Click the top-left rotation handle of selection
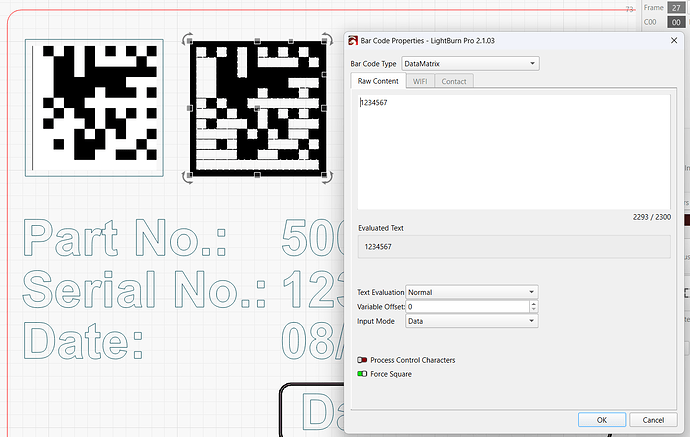The image size is (690, 437). tap(187, 38)
